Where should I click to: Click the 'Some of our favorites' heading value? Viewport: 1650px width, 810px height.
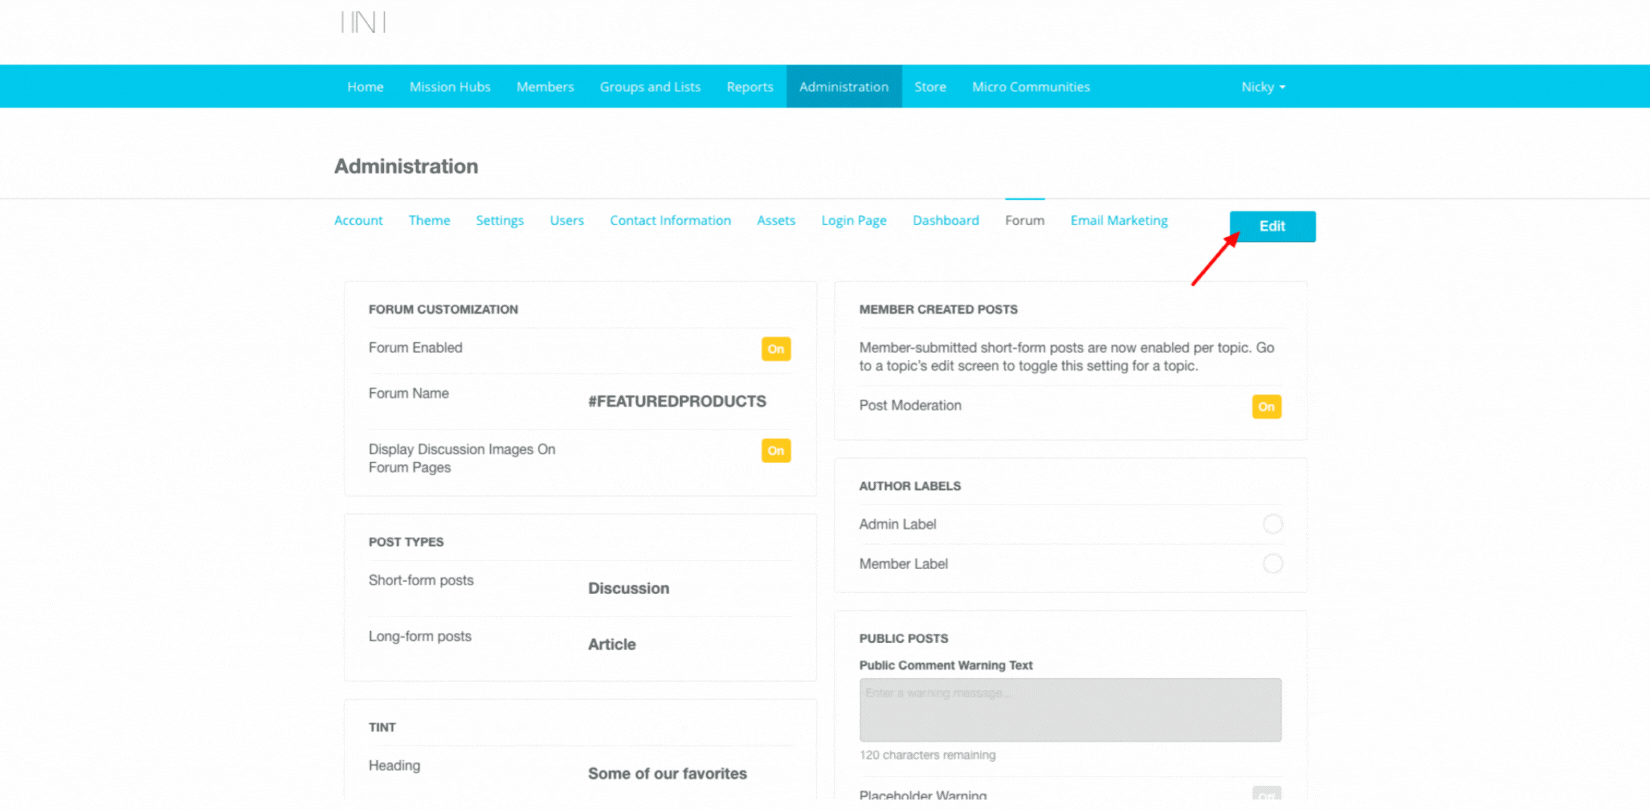click(667, 773)
